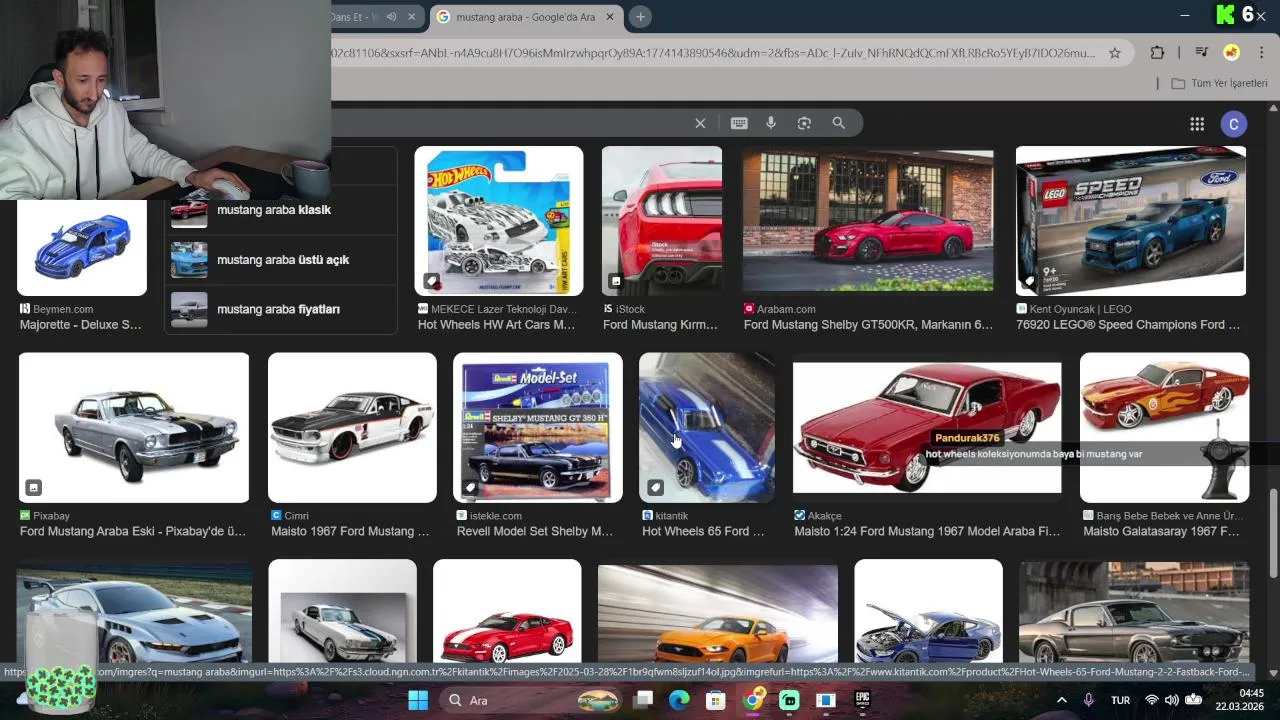Screen dimensions: 1280x720
Task: Open the Maisto Galatasaray RC car image
Action: tap(1165, 427)
